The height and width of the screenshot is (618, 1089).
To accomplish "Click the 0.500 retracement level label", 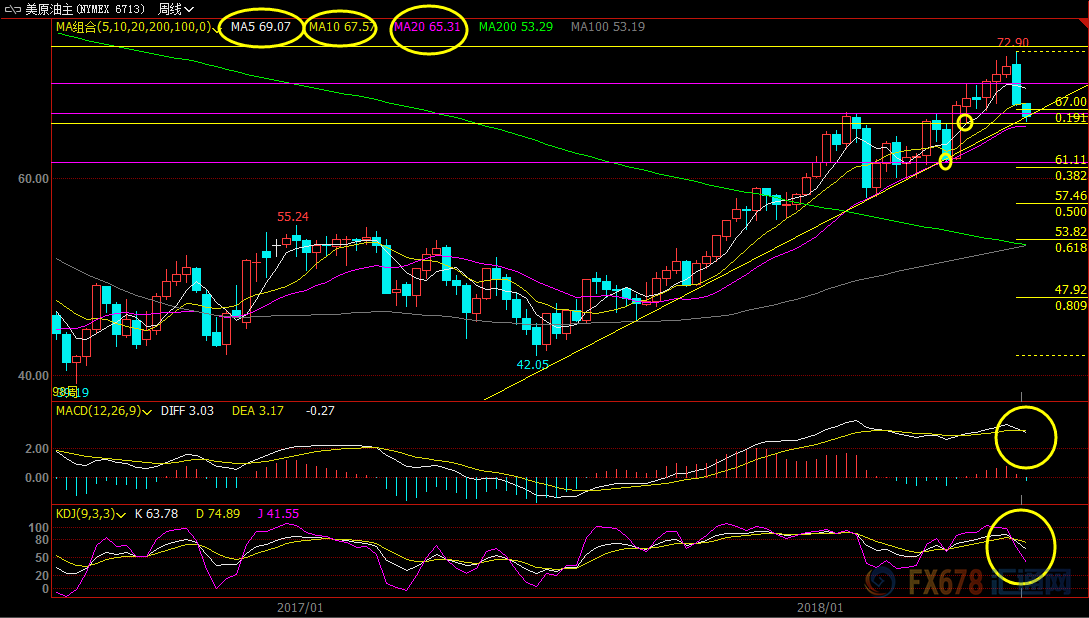I will point(1070,212).
